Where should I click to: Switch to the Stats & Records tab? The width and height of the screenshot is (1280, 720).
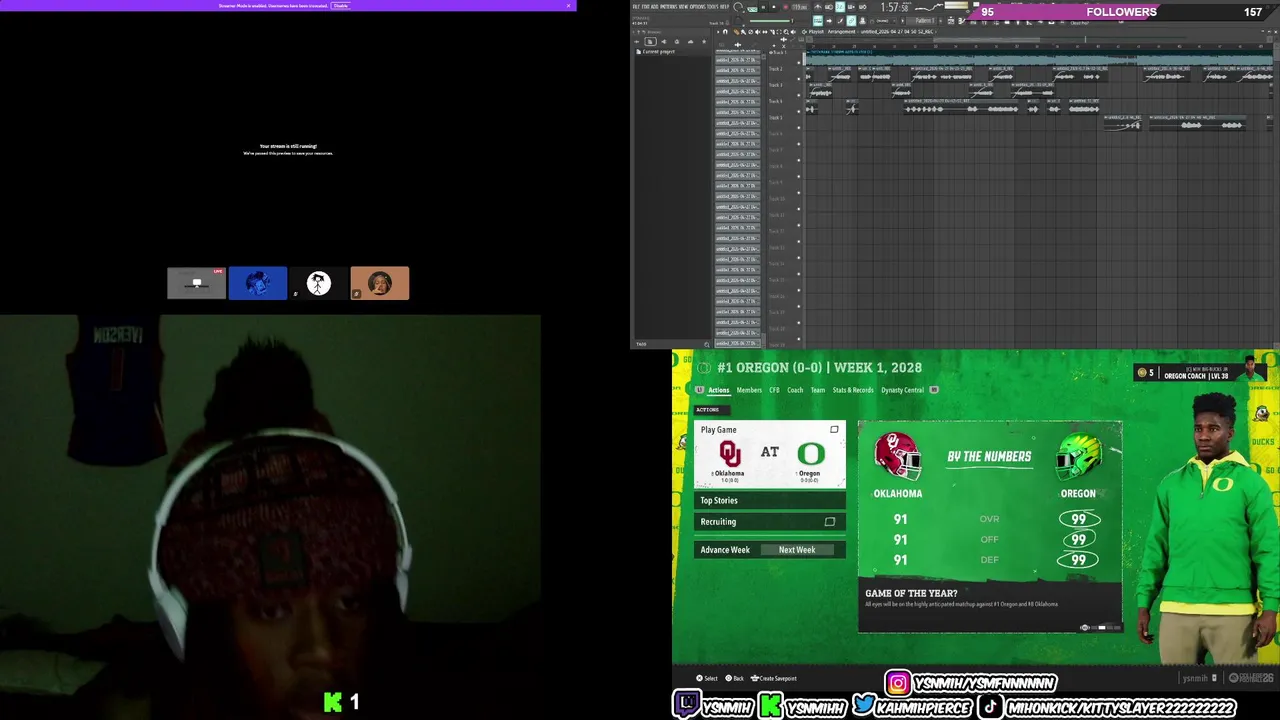[853, 390]
